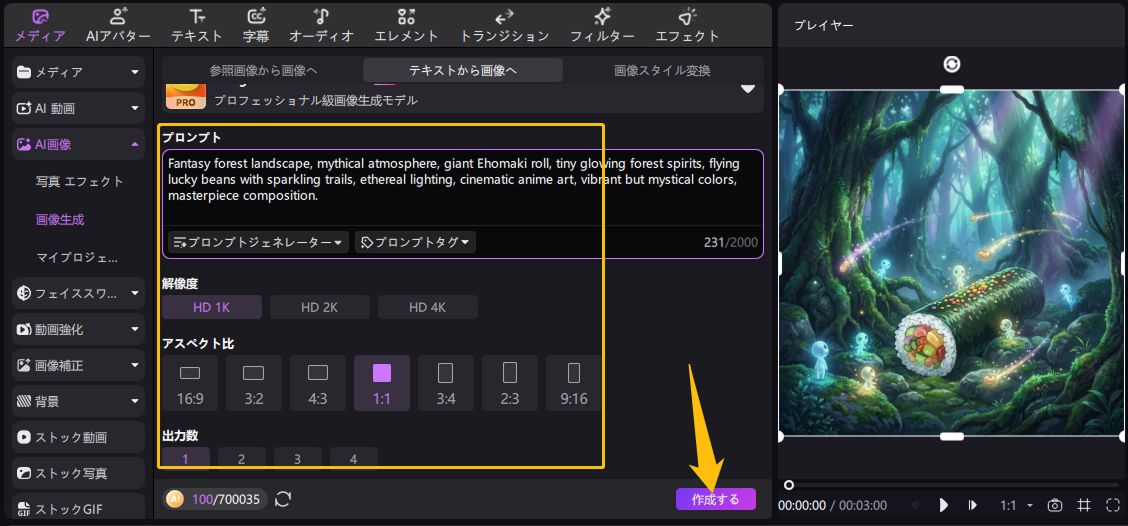
Task: Open the メディア tab in top toolbar
Action: pos(40,25)
